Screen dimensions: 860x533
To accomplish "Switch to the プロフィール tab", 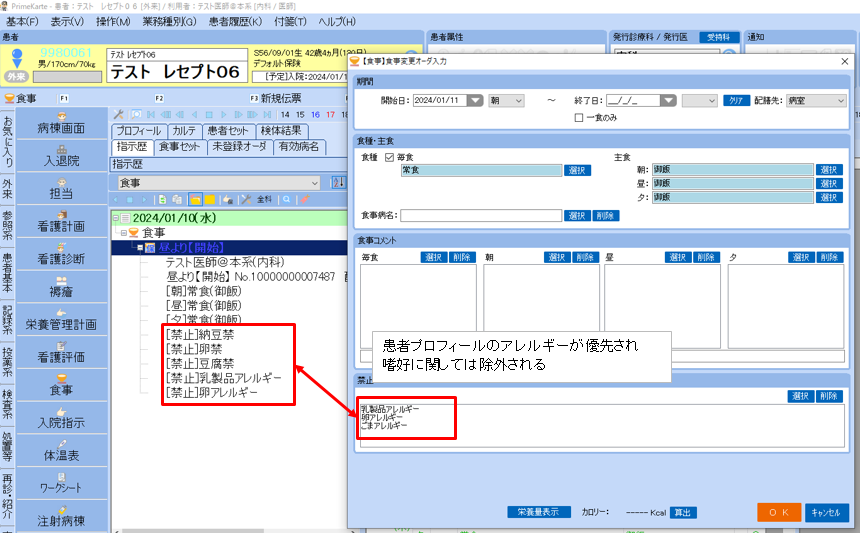I will [x=139, y=131].
